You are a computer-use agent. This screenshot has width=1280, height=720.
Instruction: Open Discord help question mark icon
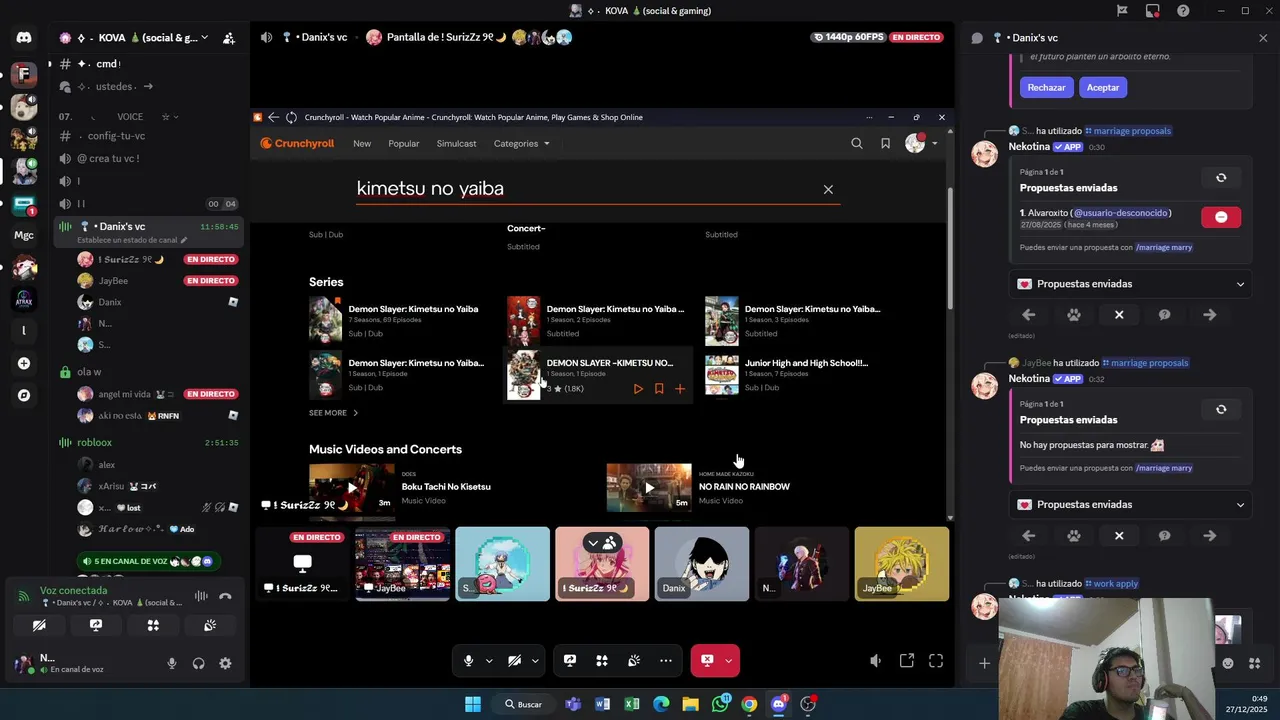1184,11
